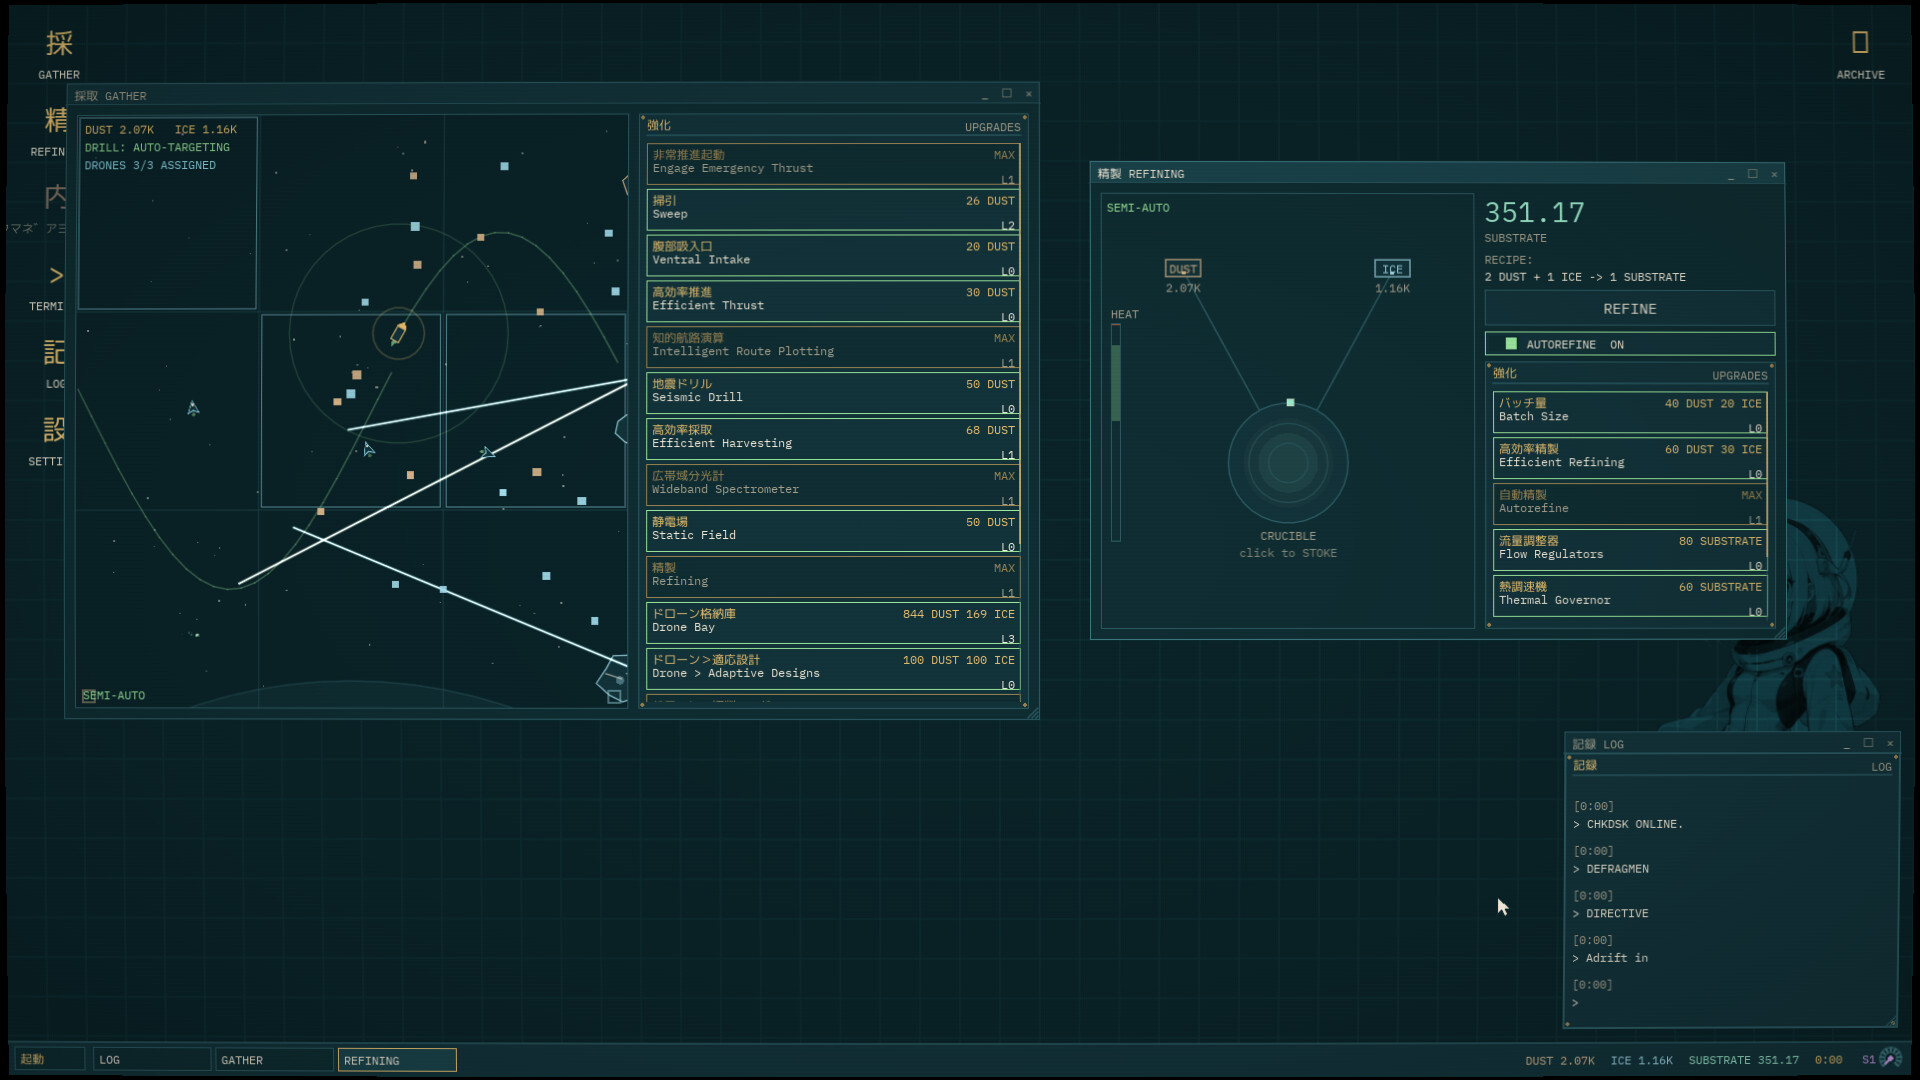Click the maxed Autorefine upgrade row

click(x=1630, y=506)
